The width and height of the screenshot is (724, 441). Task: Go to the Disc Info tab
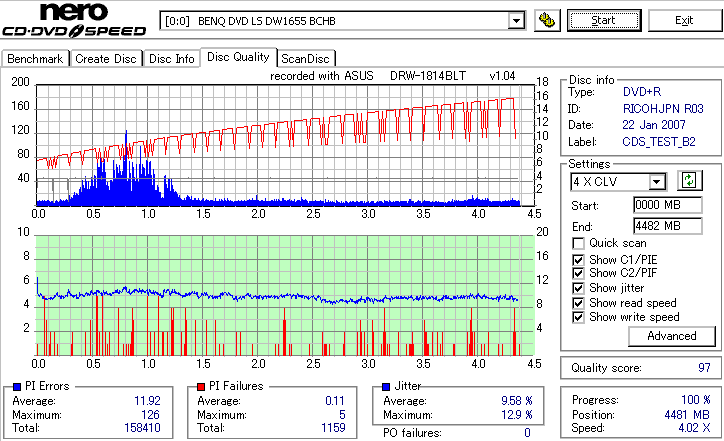[172, 59]
